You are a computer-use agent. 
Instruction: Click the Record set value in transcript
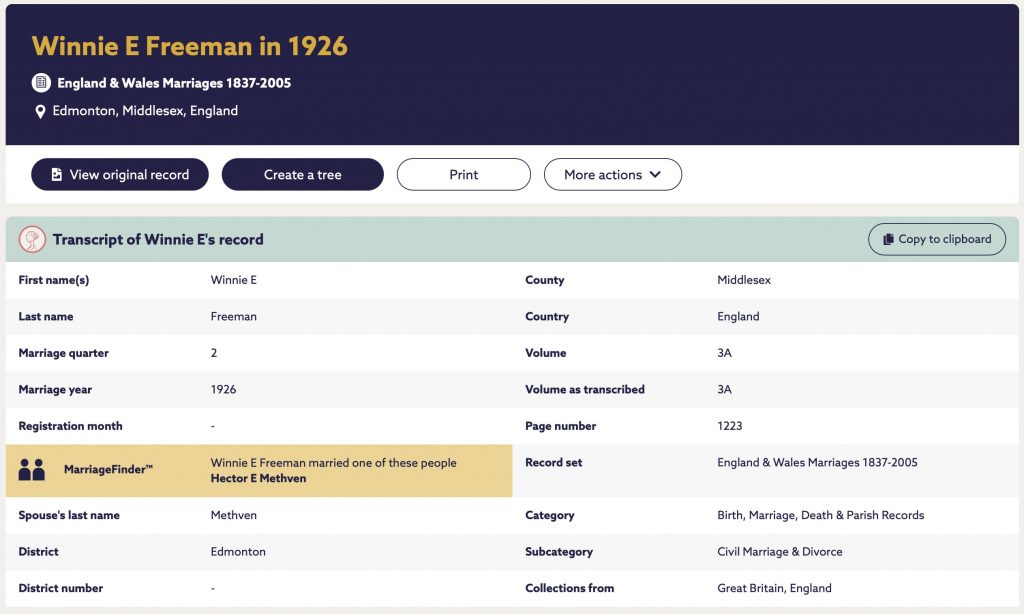point(817,462)
